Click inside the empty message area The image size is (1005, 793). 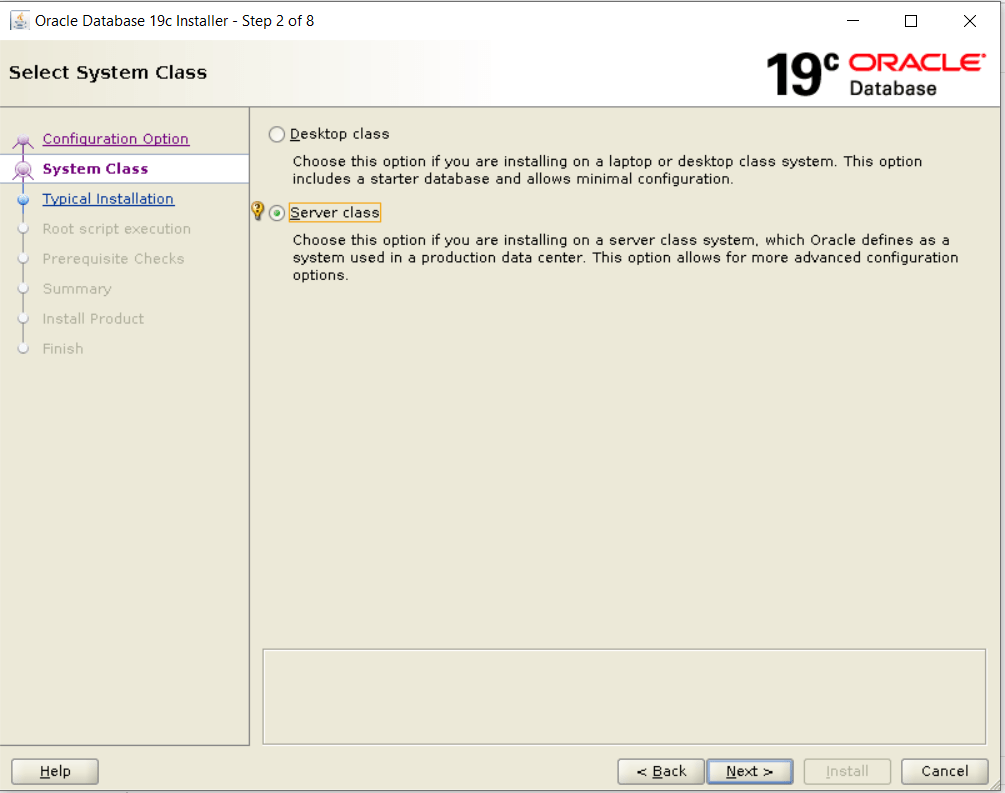tap(624, 697)
